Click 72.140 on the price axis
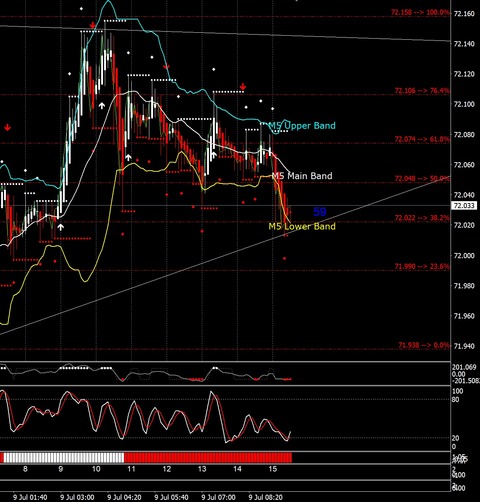The width and height of the screenshot is (480, 502). tap(464, 44)
